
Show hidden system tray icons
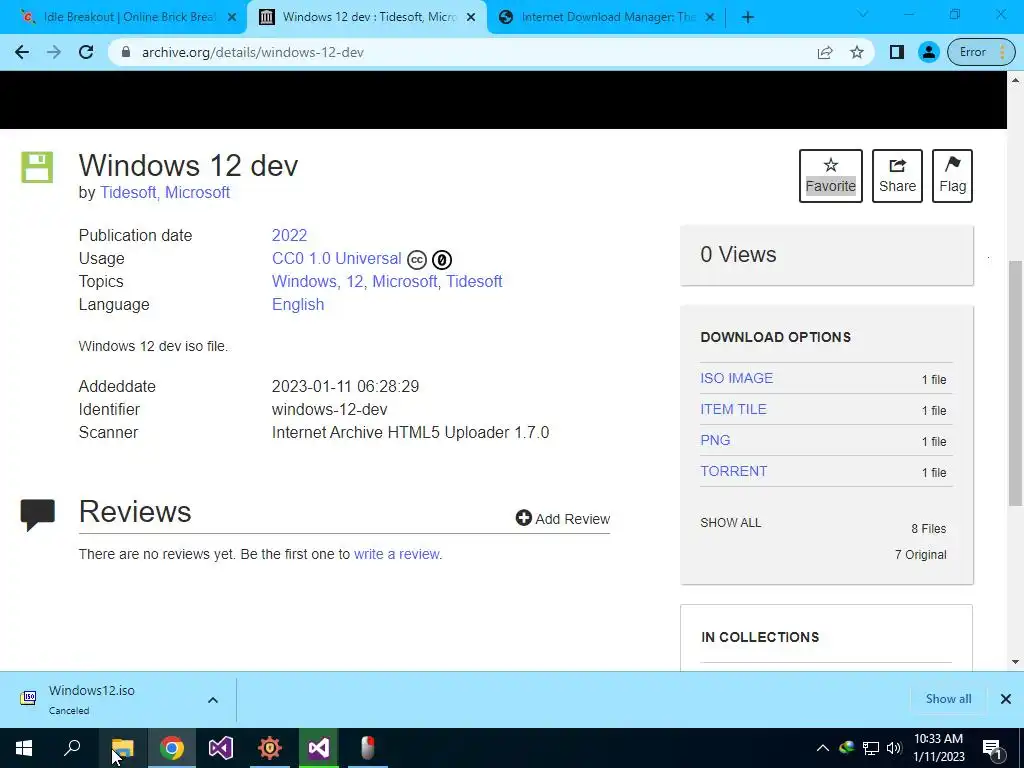pos(823,748)
